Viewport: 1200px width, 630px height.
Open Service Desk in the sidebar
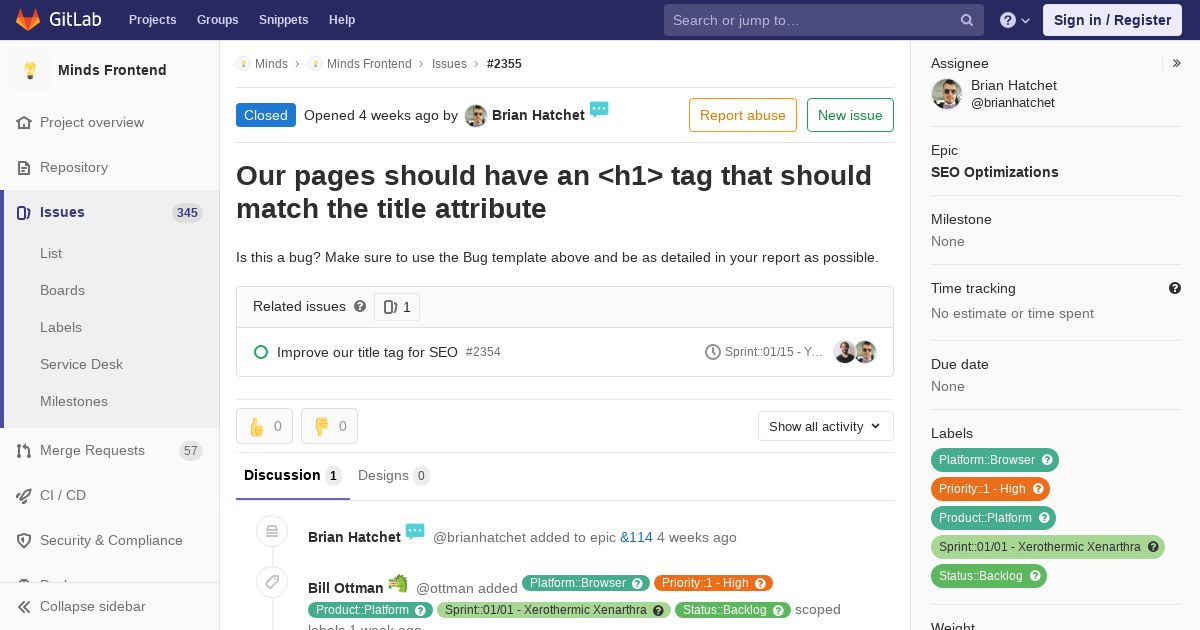point(81,364)
